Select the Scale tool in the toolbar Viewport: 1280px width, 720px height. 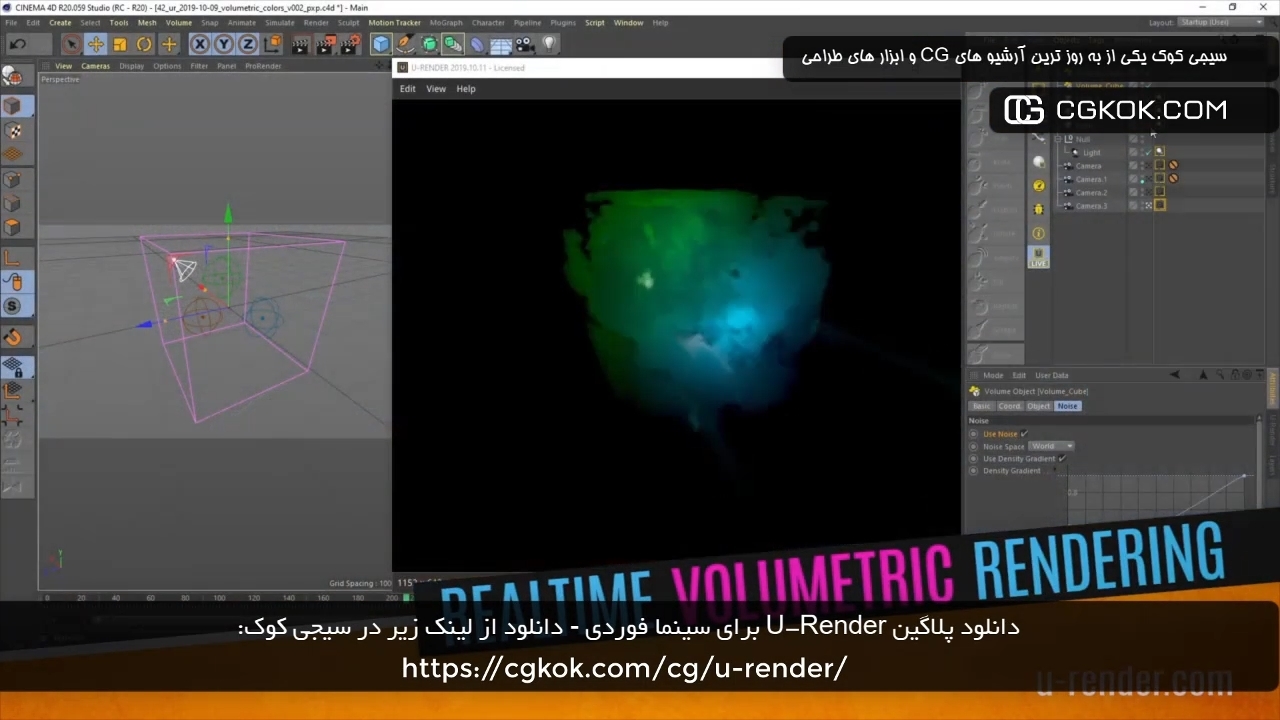pos(120,44)
